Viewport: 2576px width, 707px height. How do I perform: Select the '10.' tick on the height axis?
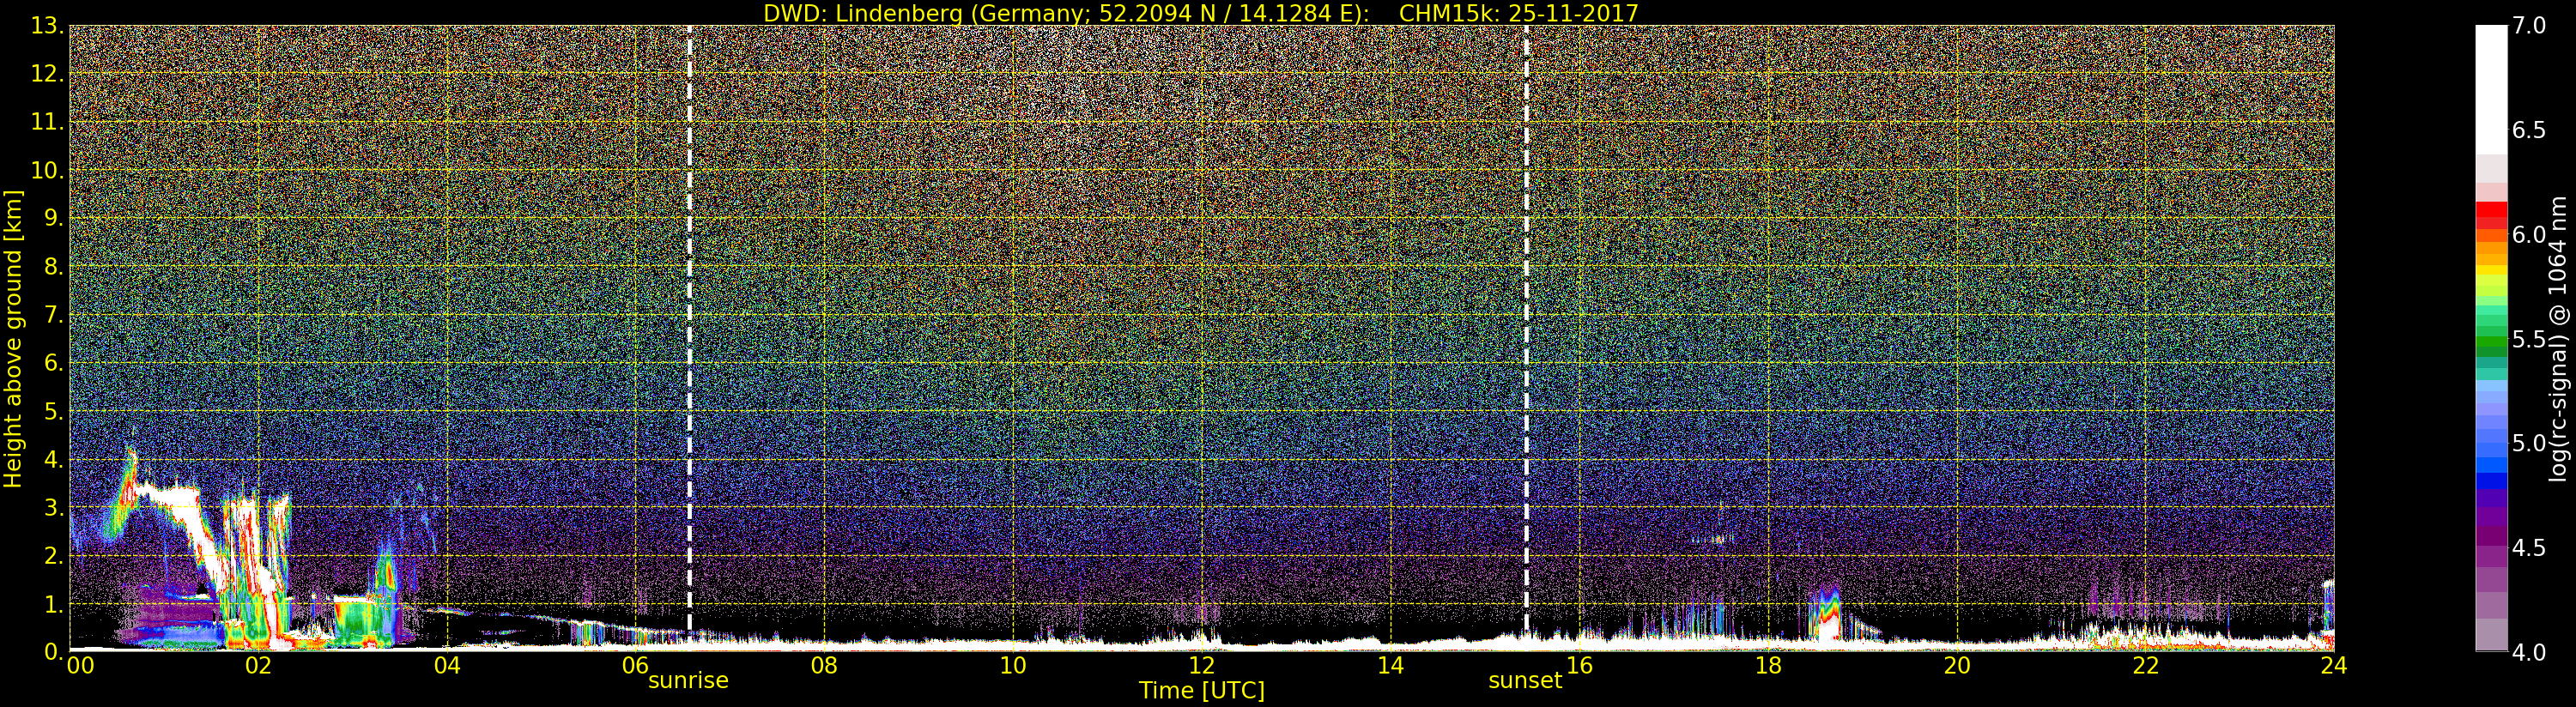(x=48, y=170)
